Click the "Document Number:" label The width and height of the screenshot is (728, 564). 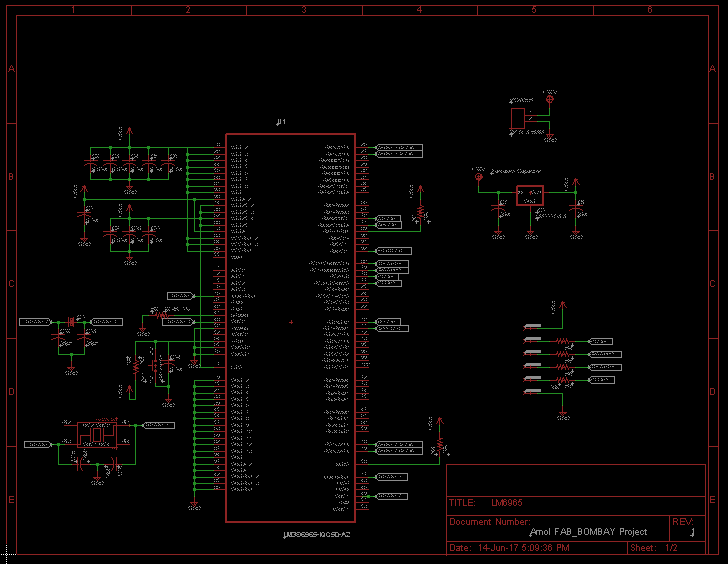pos(490,522)
